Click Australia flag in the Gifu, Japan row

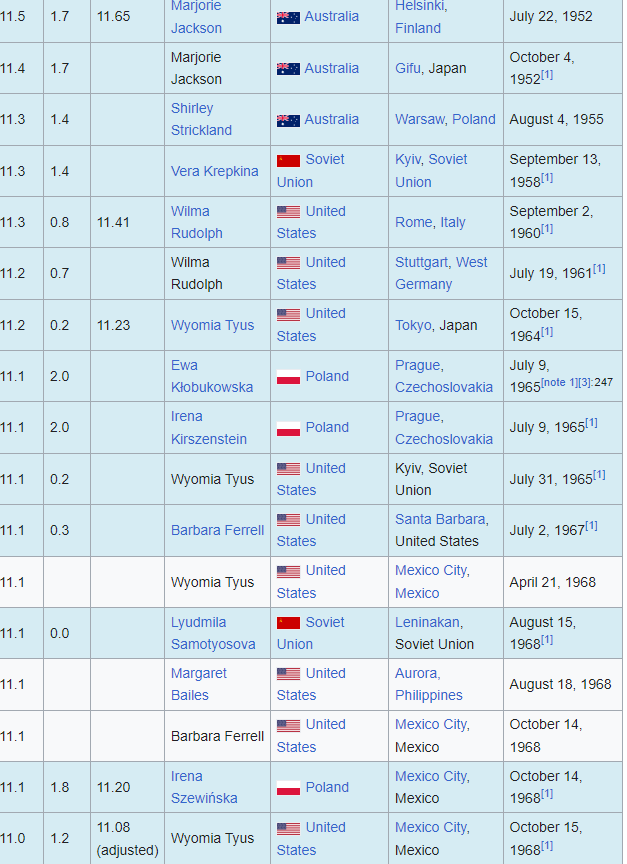click(x=288, y=69)
